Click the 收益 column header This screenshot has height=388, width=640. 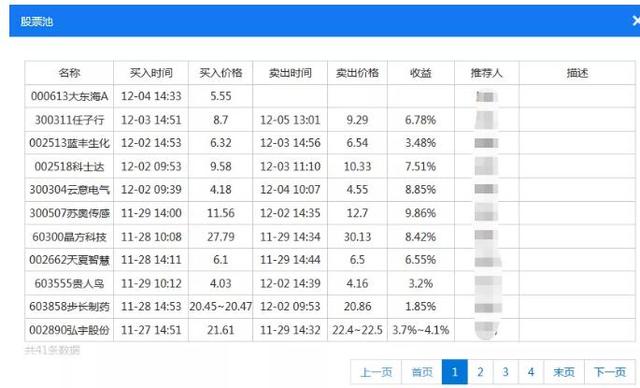tap(421, 73)
